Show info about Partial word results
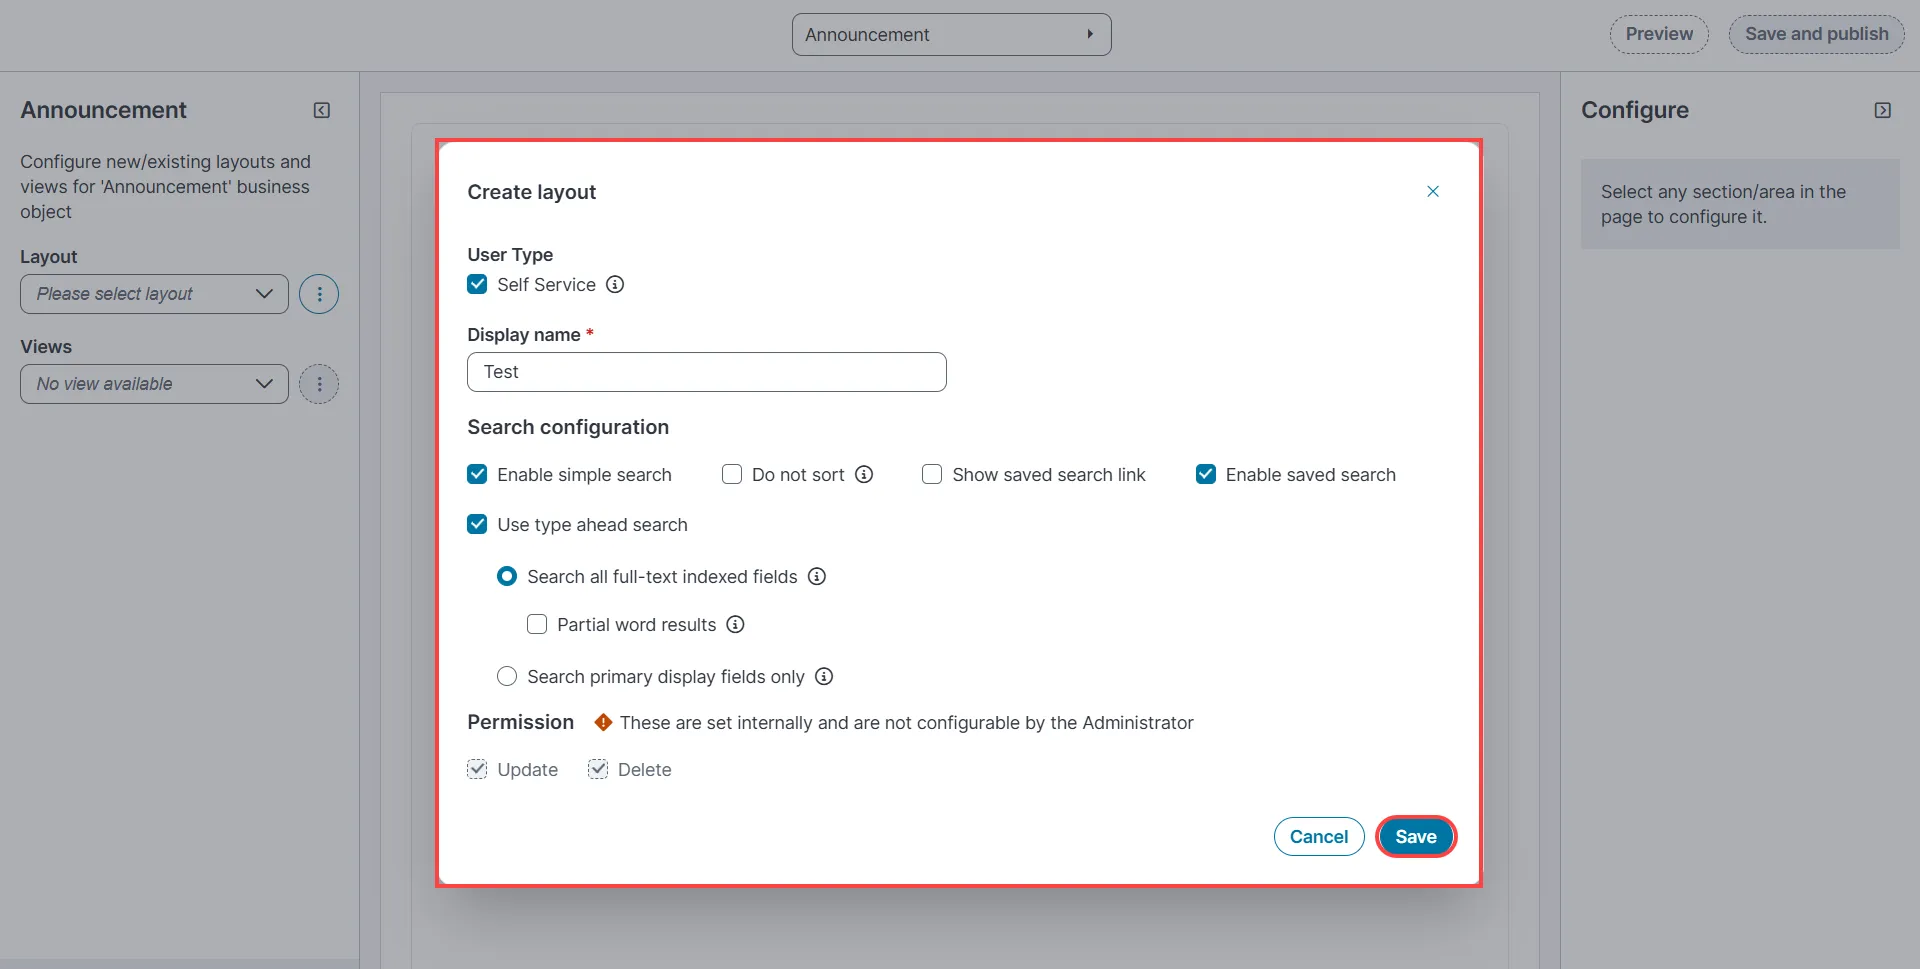This screenshot has height=969, width=1920. [x=736, y=624]
